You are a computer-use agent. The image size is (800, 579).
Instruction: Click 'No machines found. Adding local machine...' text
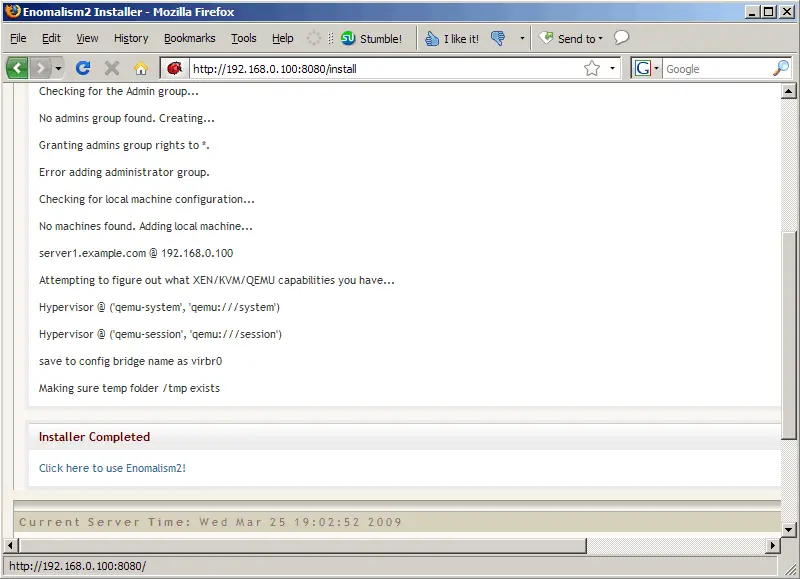click(x=145, y=226)
